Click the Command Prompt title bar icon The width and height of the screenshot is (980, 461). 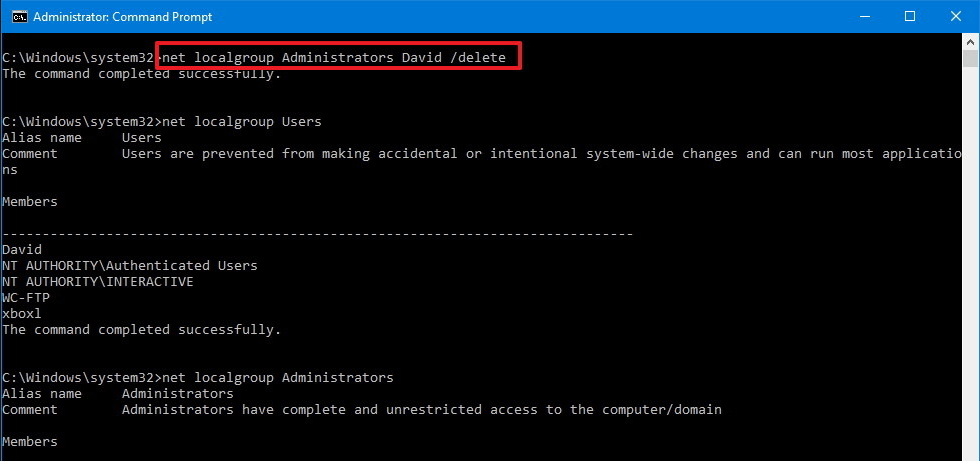[x=18, y=16]
